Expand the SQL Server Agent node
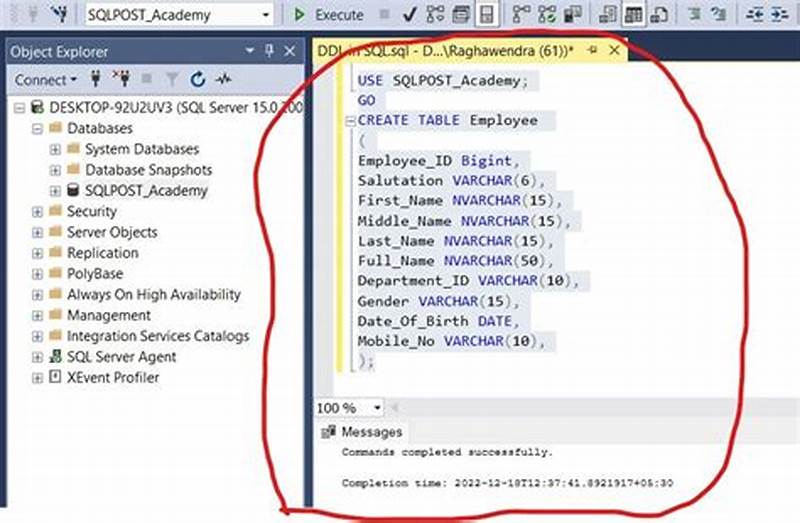The width and height of the screenshot is (800, 523). pos(37,357)
